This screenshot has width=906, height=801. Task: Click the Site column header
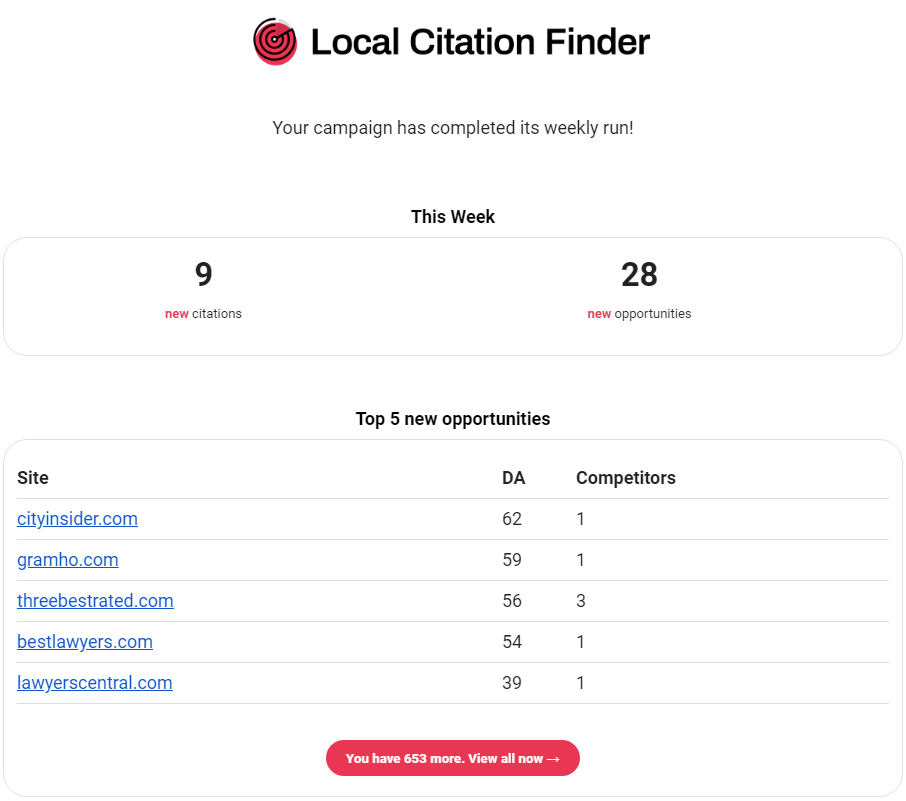[33, 478]
